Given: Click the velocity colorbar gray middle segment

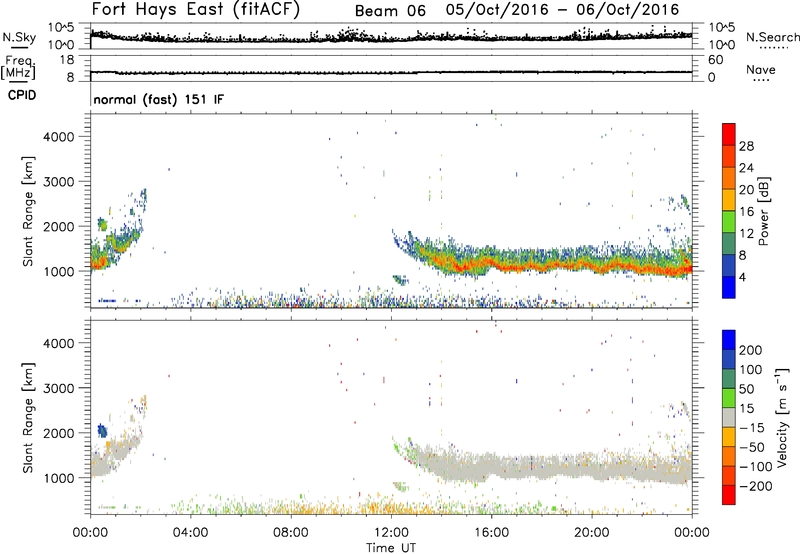Looking at the screenshot, I should (729, 417).
